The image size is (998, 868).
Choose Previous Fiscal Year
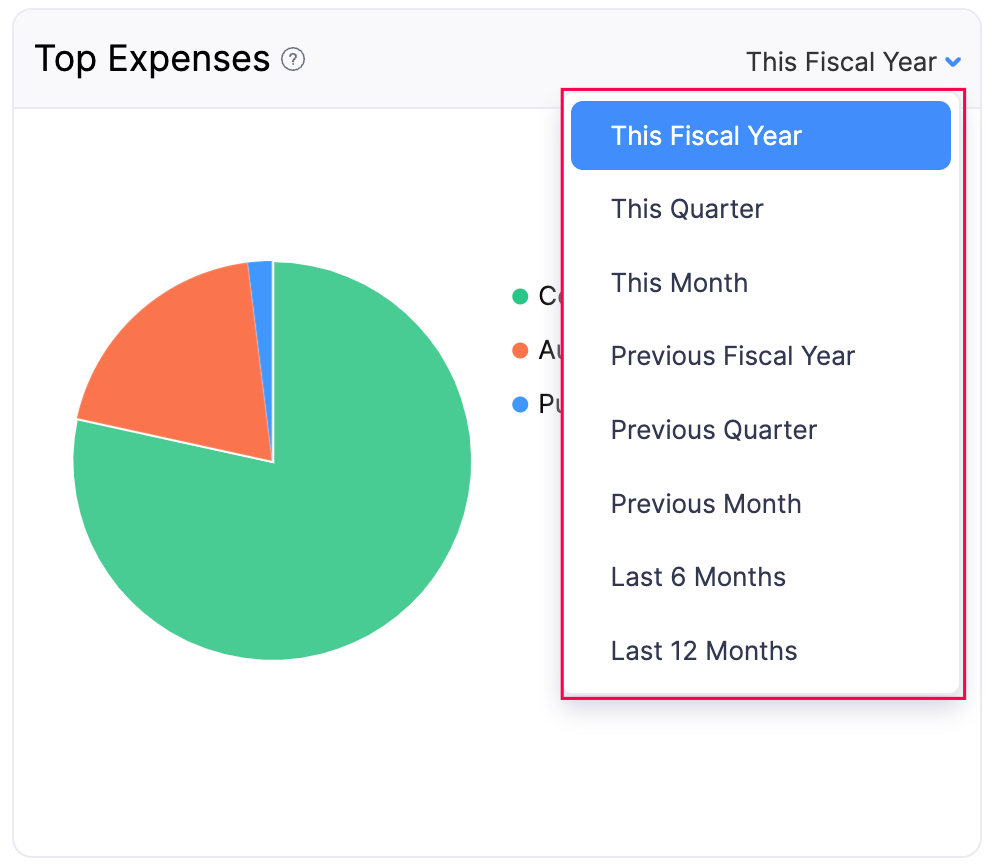point(733,356)
